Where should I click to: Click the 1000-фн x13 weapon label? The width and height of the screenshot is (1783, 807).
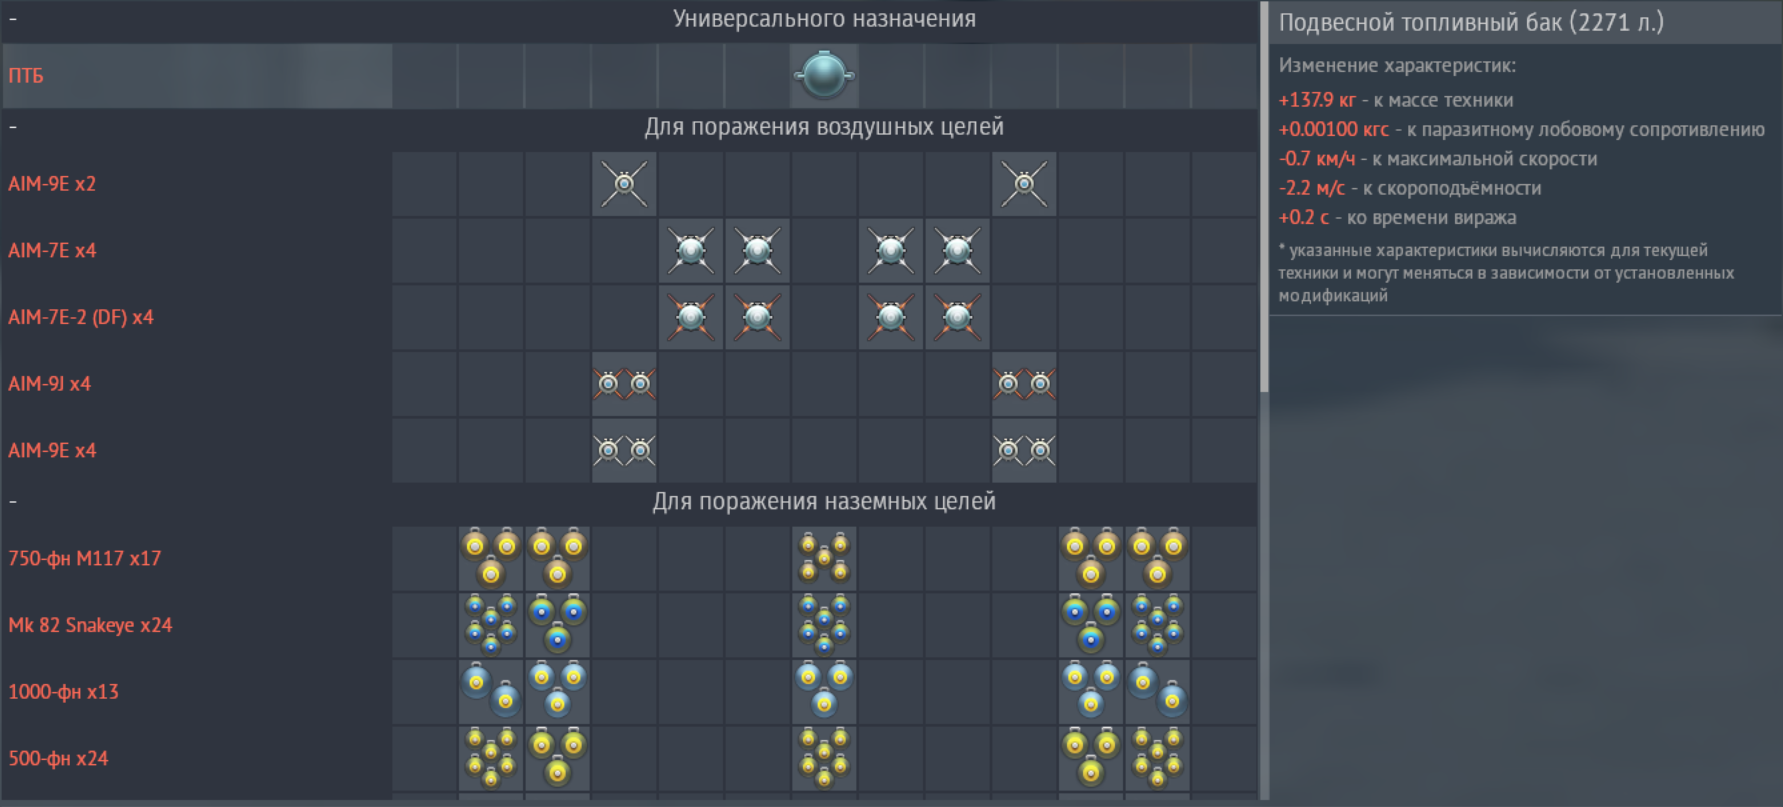pyautogui.click(x=63, y=692)
